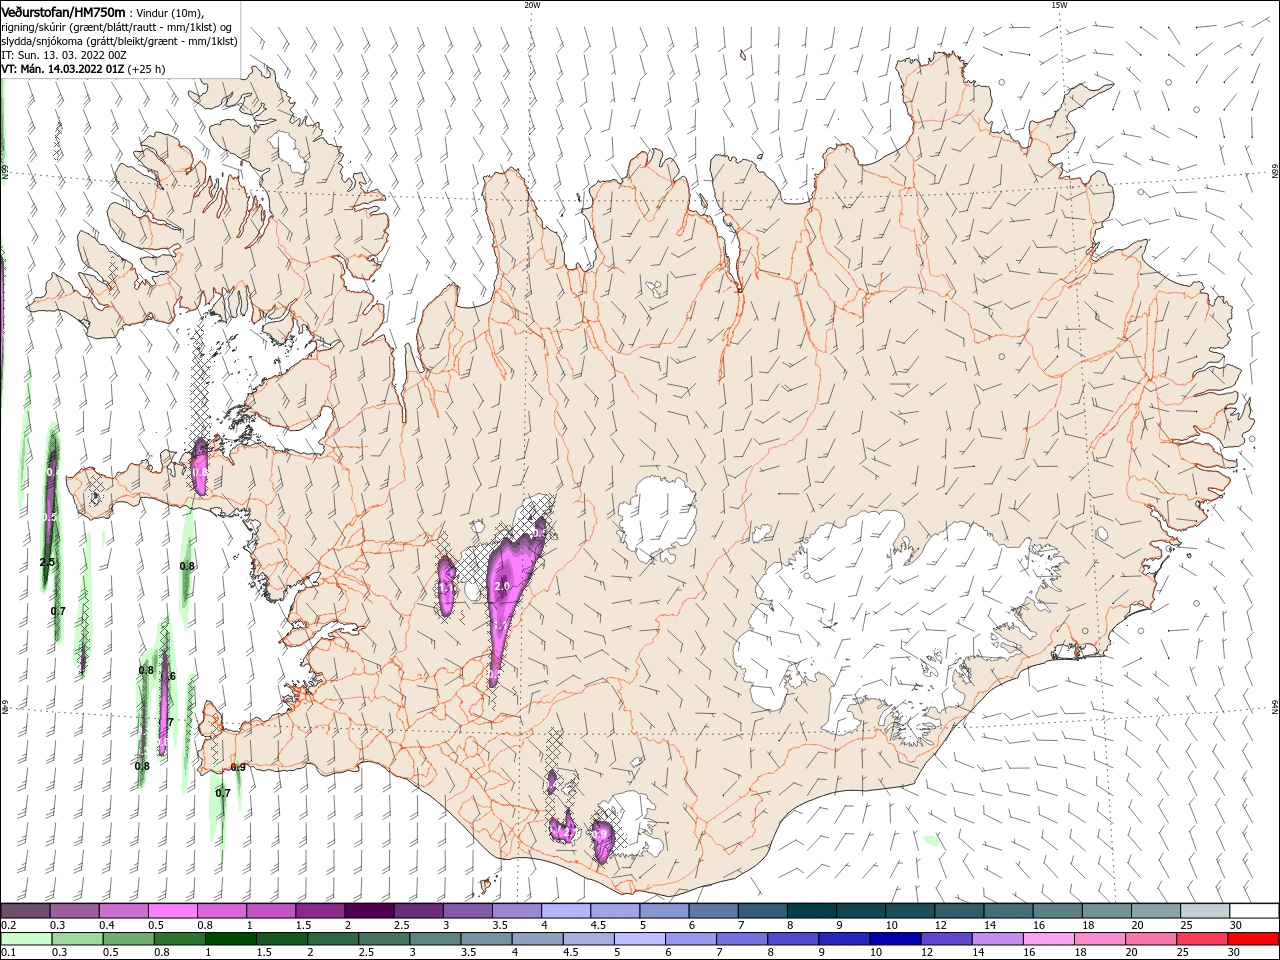Click the 'Vindur (10m),' text in header

pos(169,12)
